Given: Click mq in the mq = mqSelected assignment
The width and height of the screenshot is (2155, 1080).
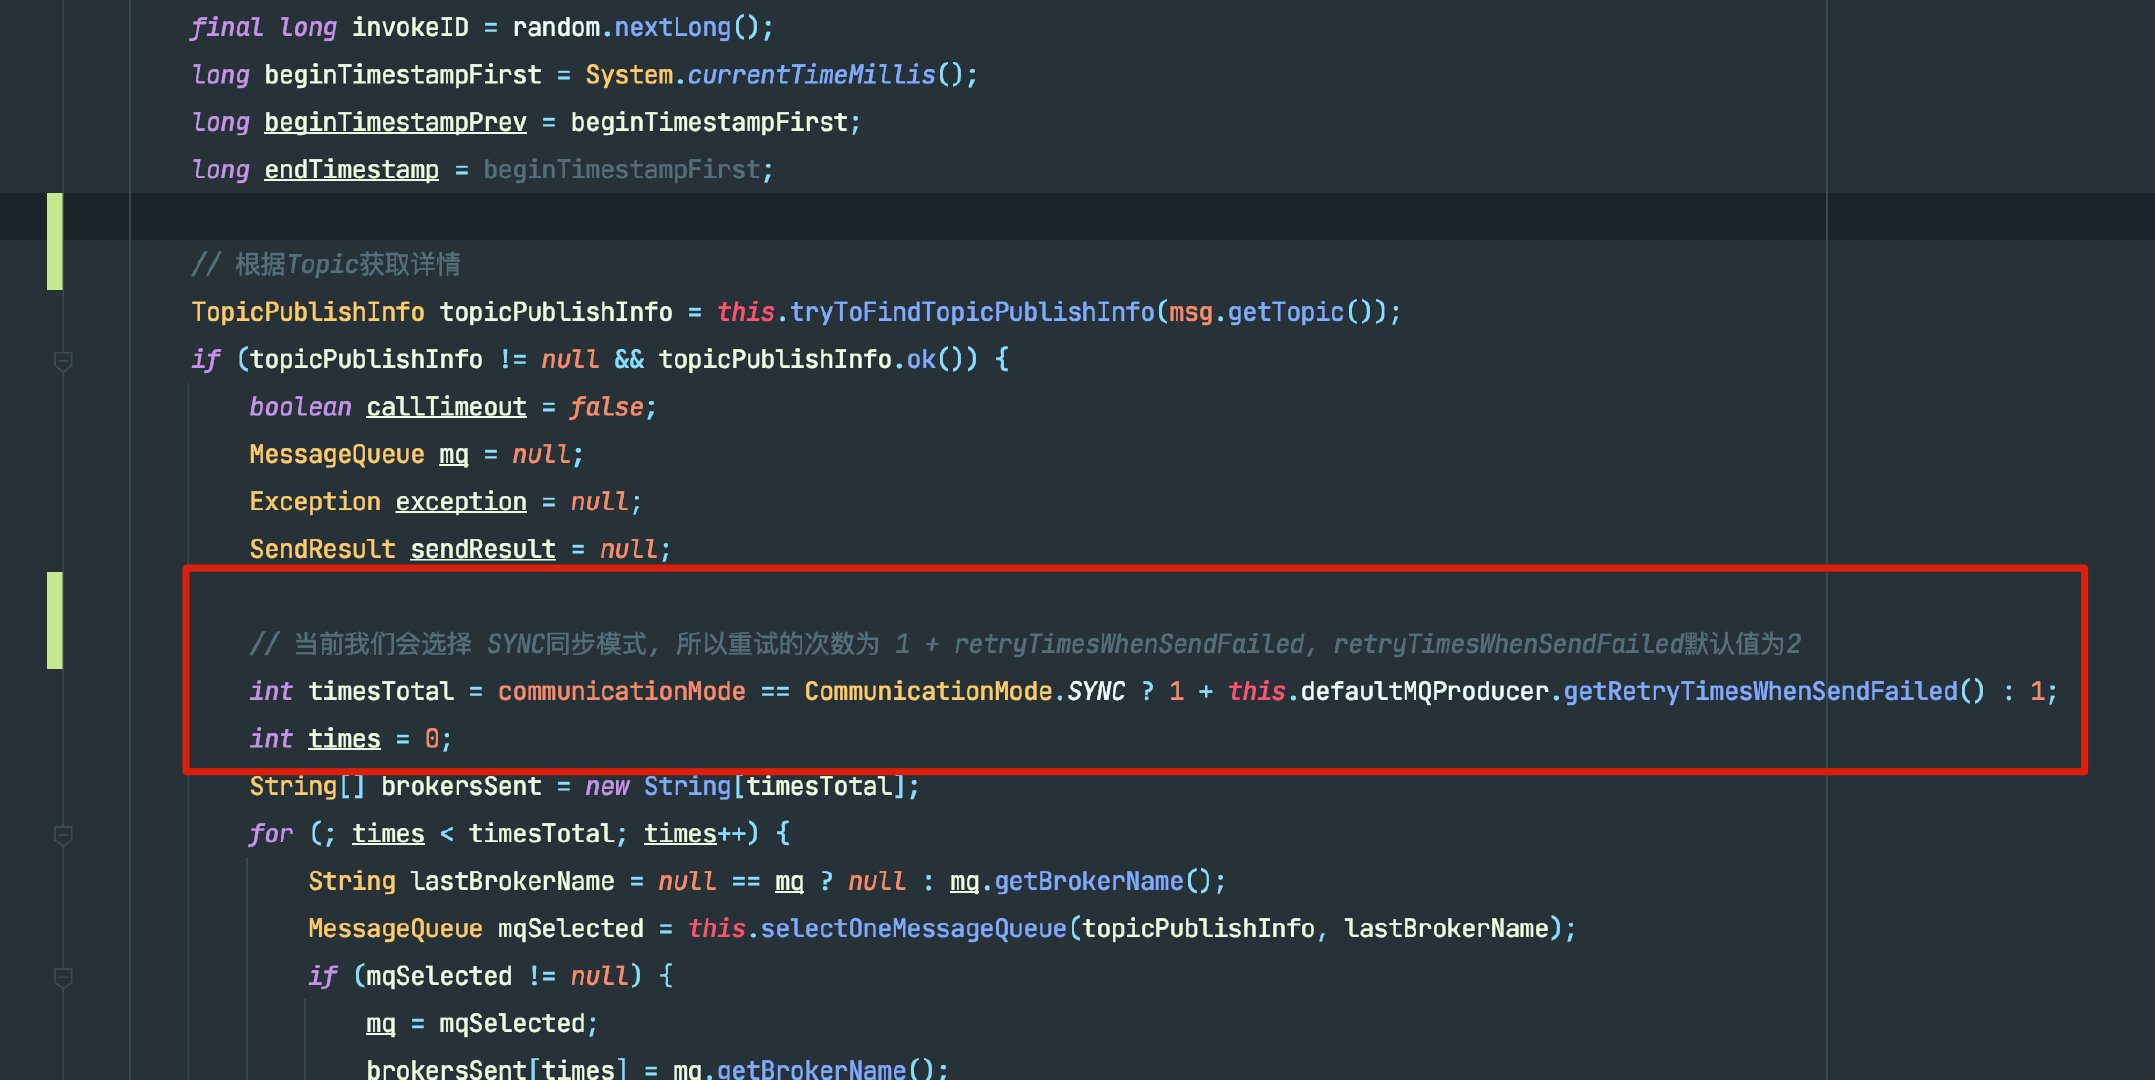Looking at the screenshot, I should [381, 1024].
